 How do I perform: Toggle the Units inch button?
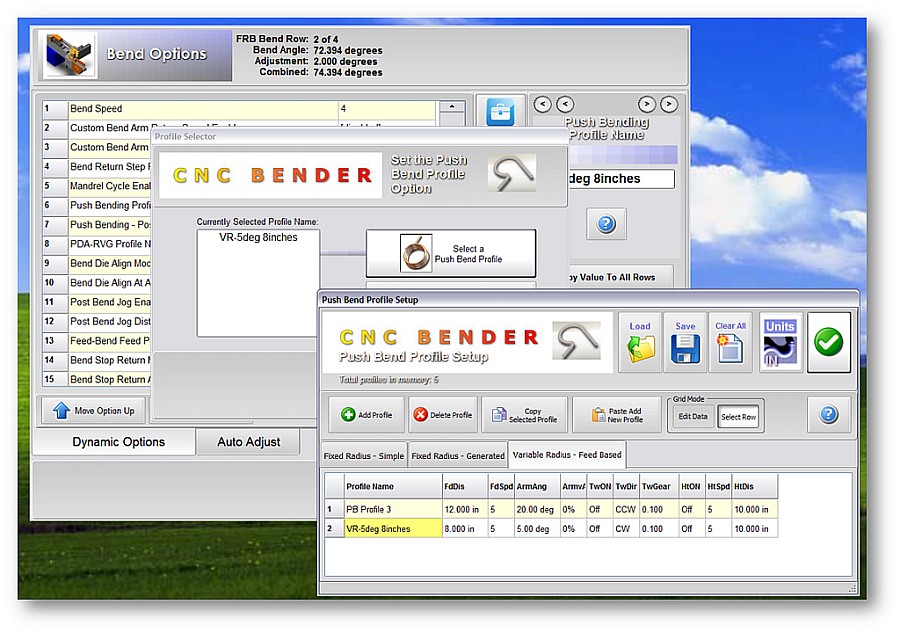(780, 342)
